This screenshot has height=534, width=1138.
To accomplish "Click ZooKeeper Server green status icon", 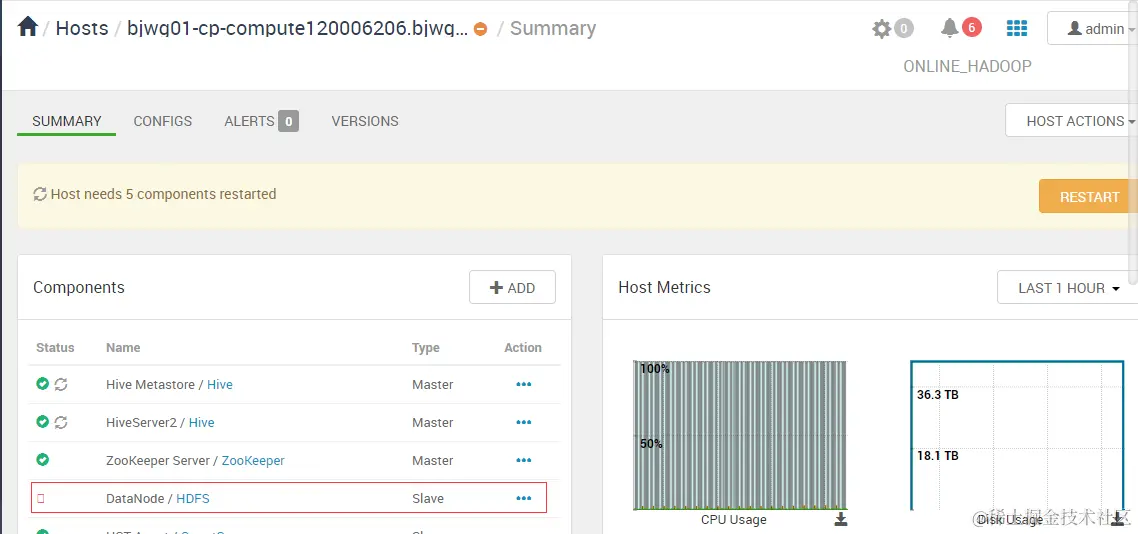I will tap(43, 459).
